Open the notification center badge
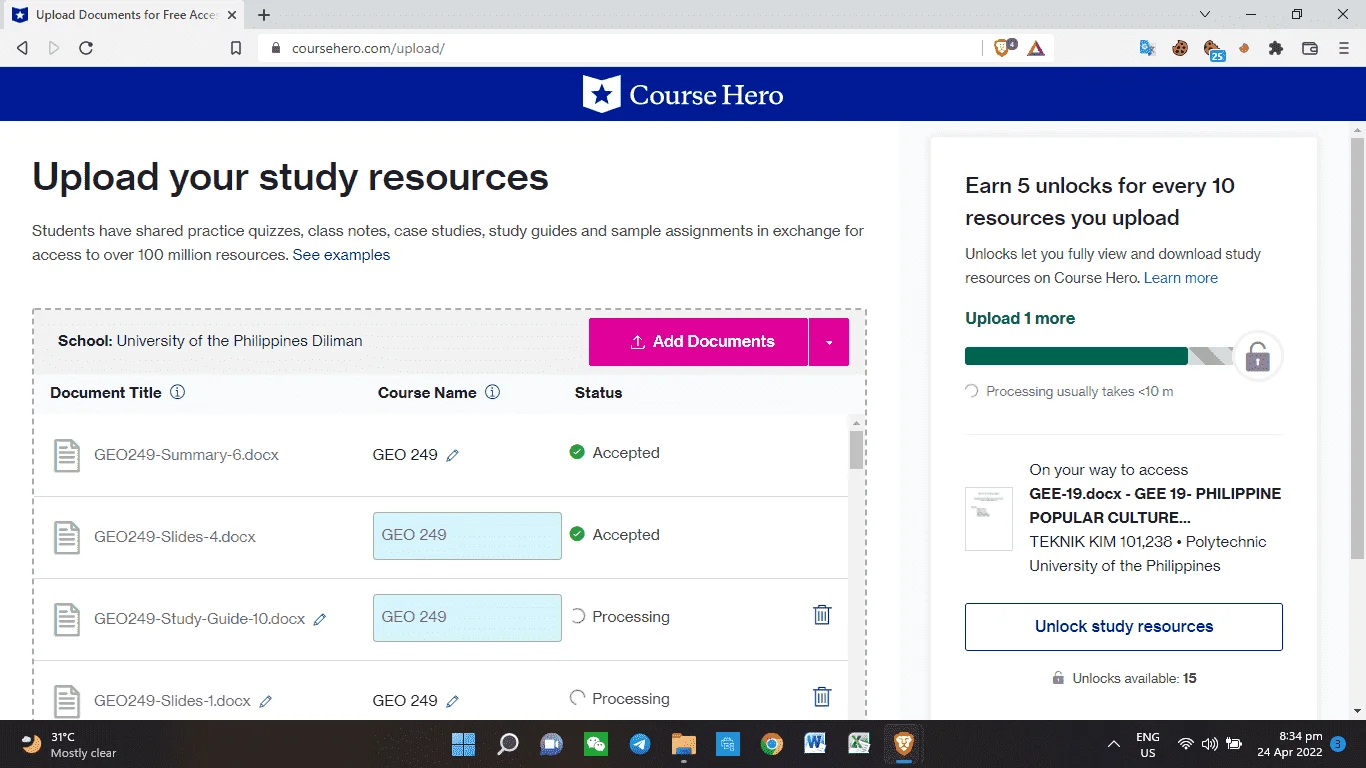1366x768 pixels. [1338, 744]
